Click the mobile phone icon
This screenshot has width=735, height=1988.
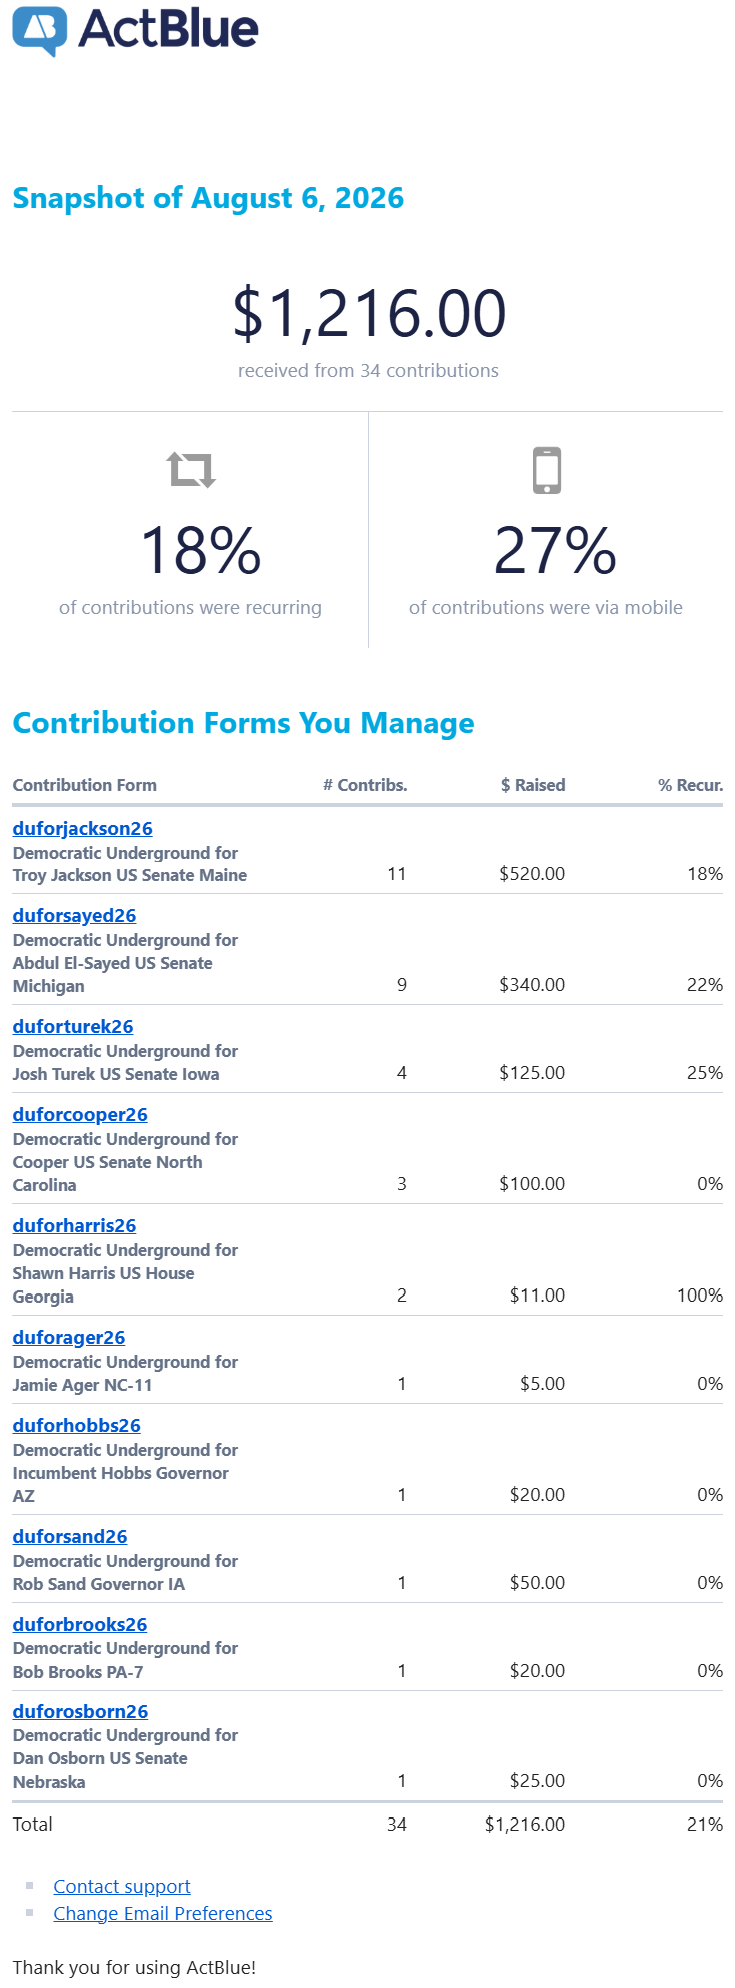click(547, 470)
